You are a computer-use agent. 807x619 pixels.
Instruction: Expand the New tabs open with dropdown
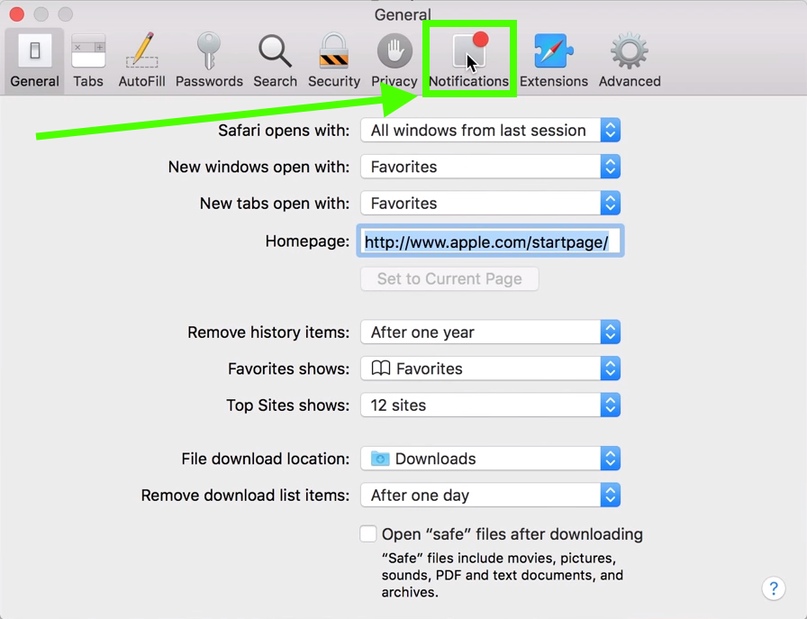490,203
